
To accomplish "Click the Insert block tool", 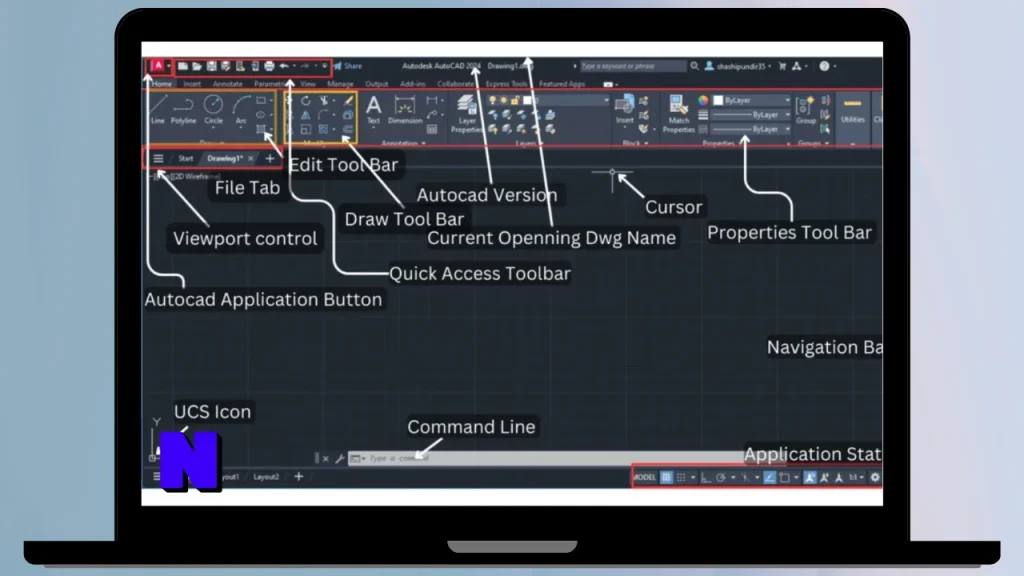I will point(624,109).
